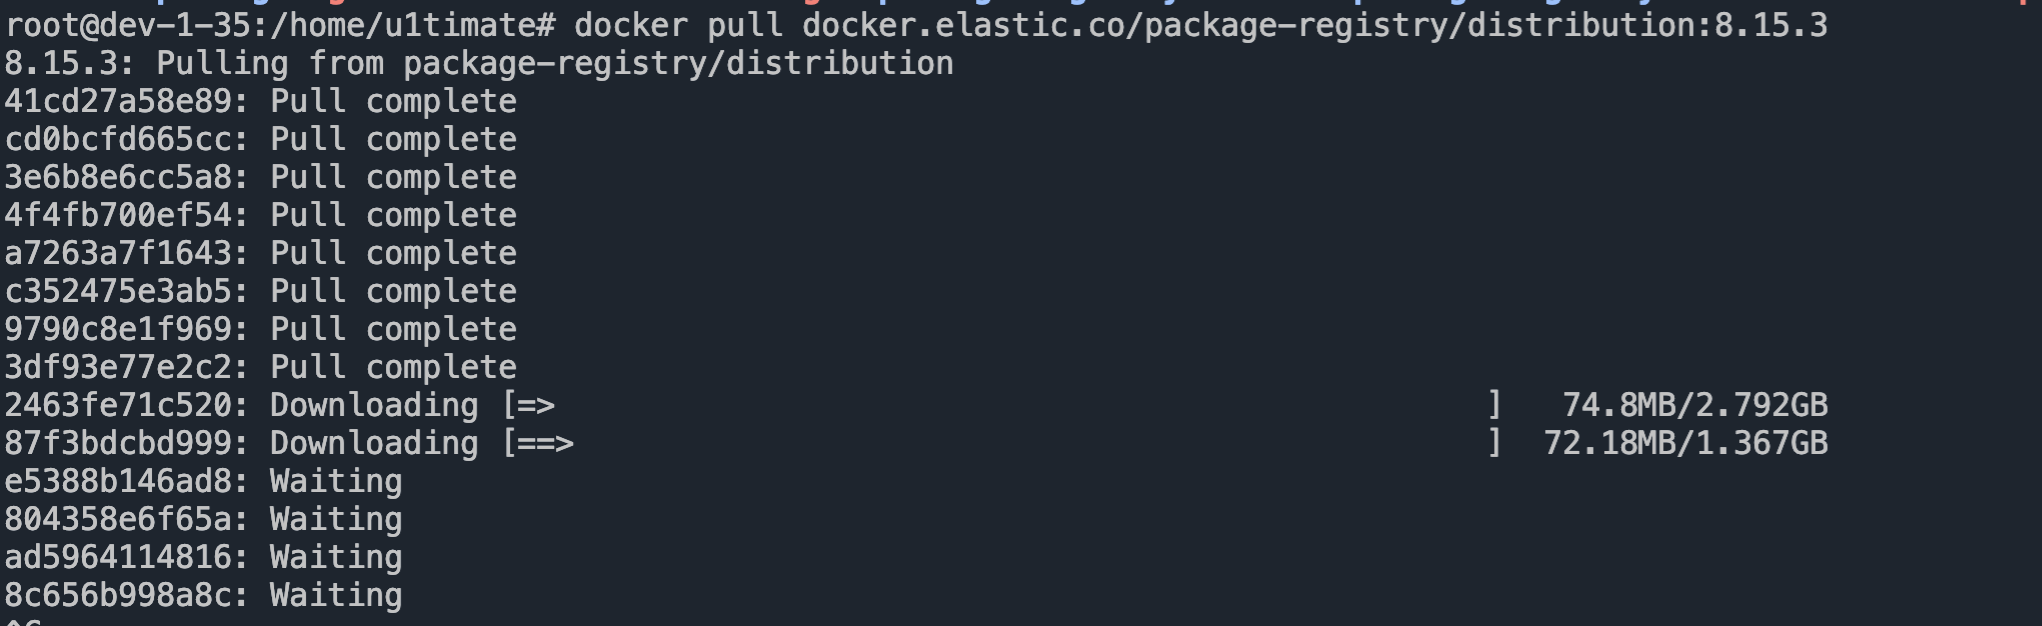Screen dimensions: 2042x626
Task: Click layer ID 41cd27a58e89
Action: click(x=118, y=101)
